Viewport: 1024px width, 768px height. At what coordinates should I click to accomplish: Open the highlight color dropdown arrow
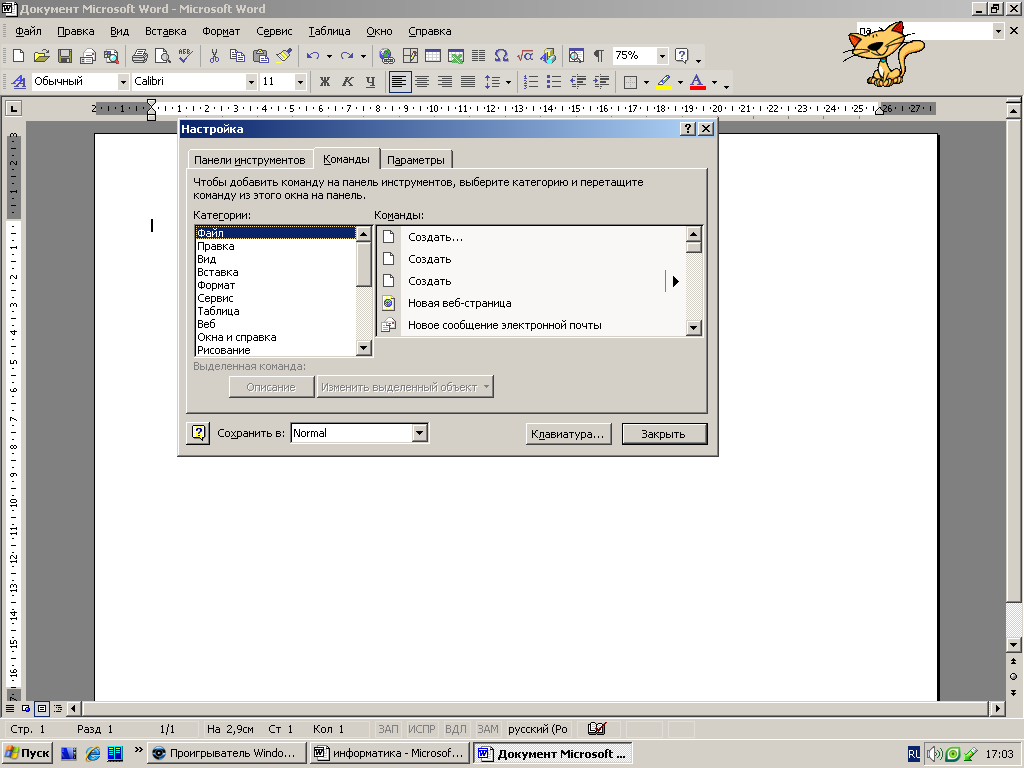click(680, 82)
